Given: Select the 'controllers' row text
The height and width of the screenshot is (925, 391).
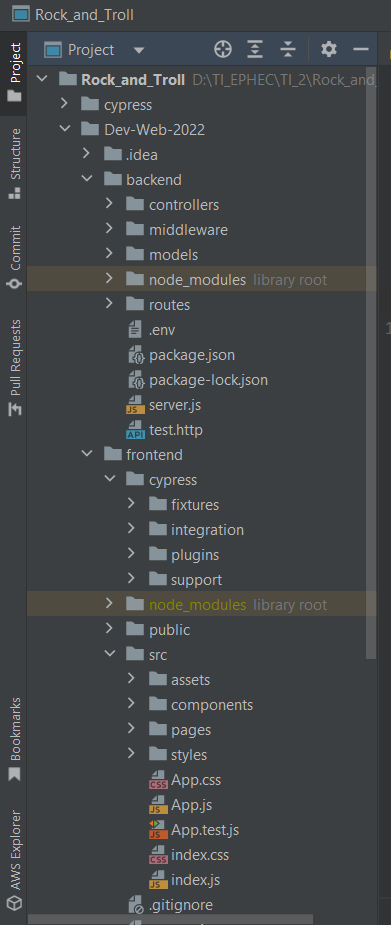Looking at the screenshot, I should click(184, 205).
